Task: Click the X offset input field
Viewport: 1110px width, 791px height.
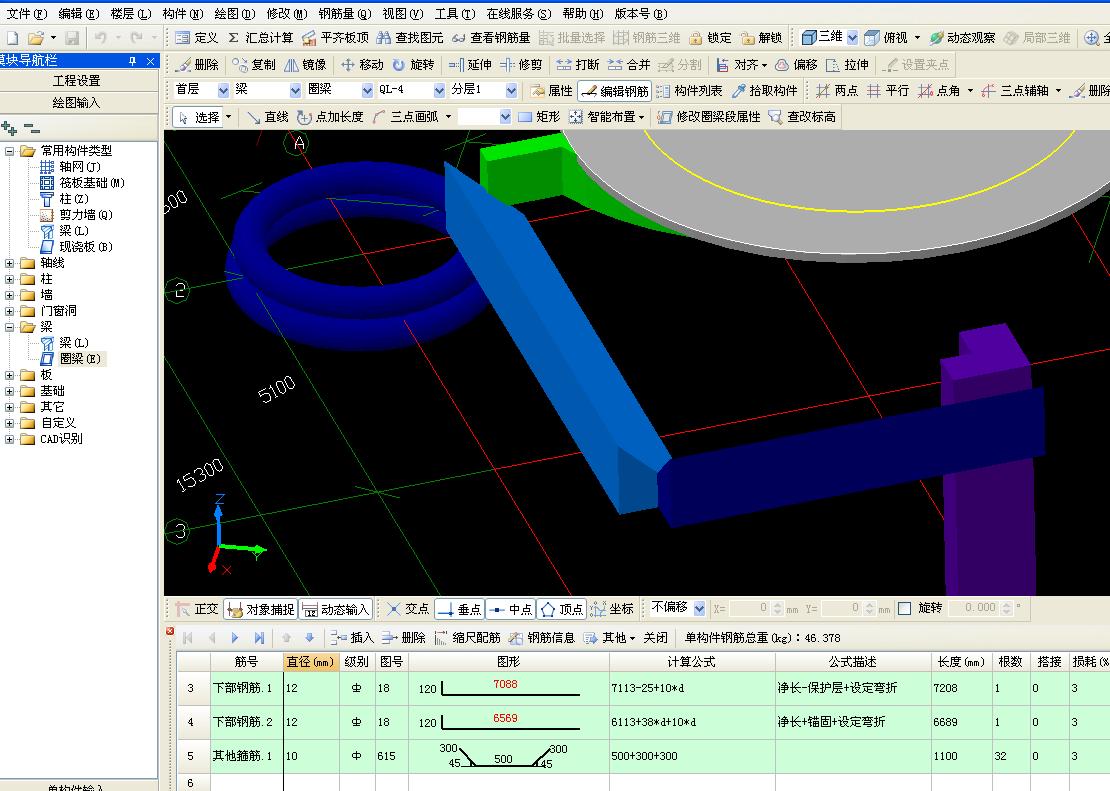Action: coord(750,608)
